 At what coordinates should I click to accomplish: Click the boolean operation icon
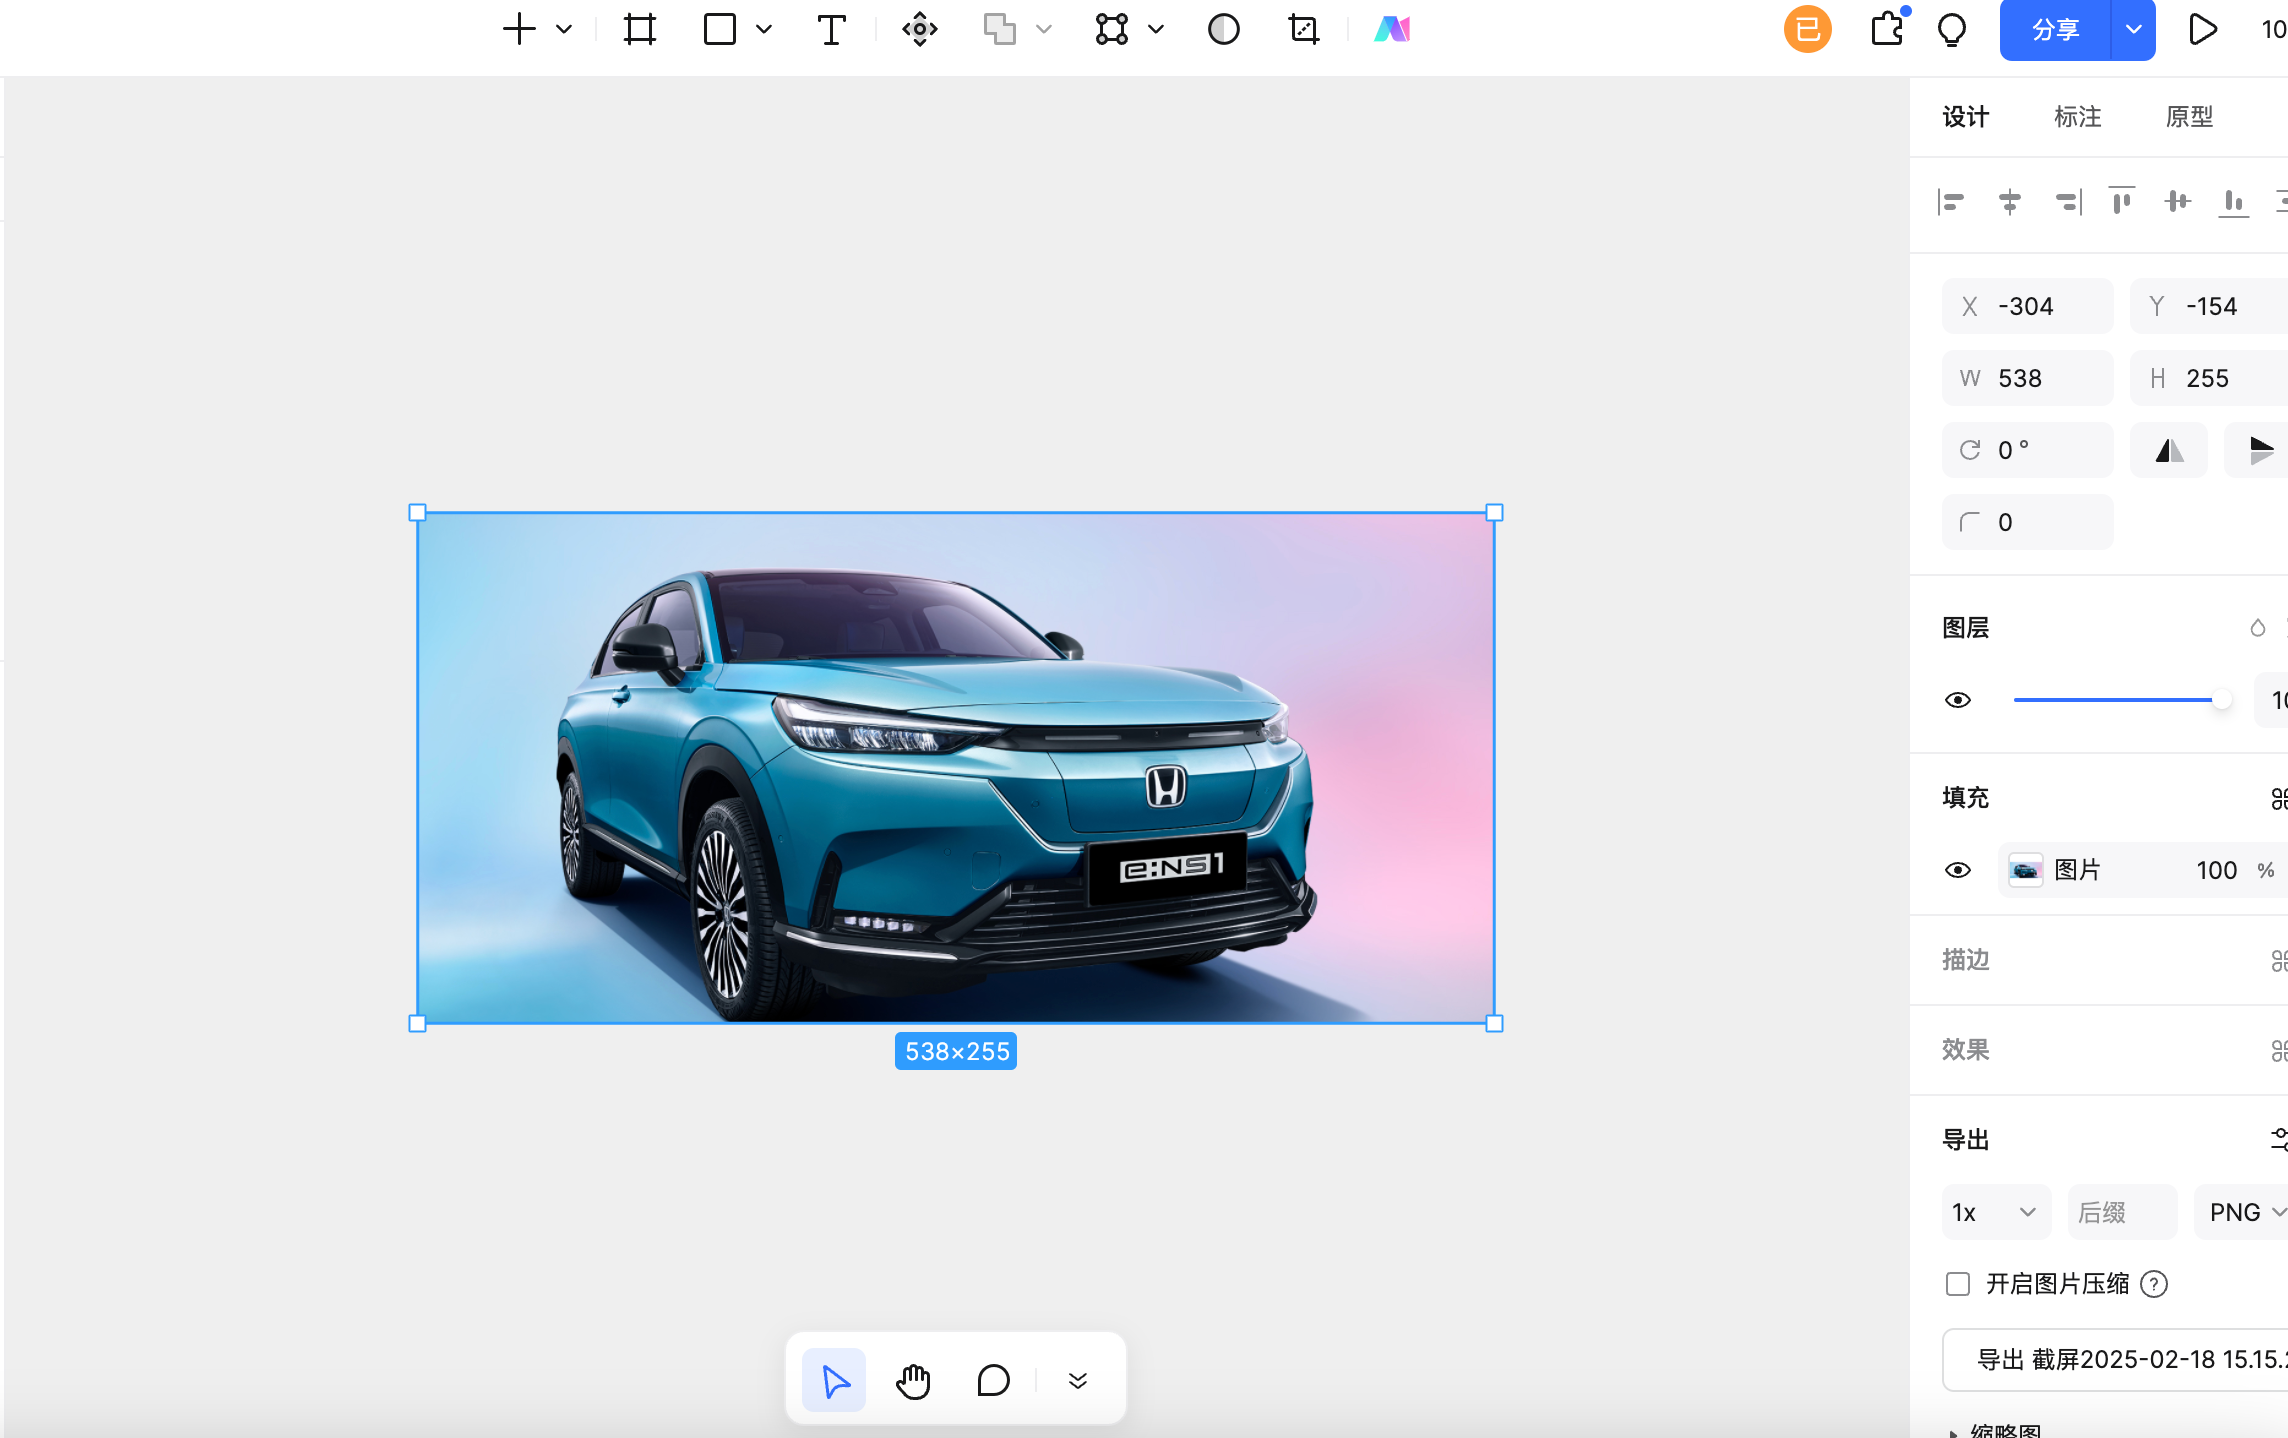point(1000,29)
